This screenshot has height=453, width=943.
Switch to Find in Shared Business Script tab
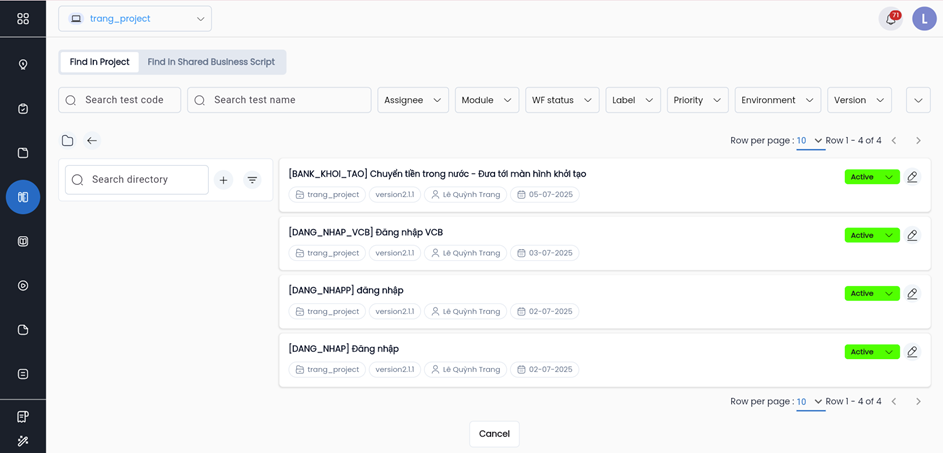click(211, 62)
